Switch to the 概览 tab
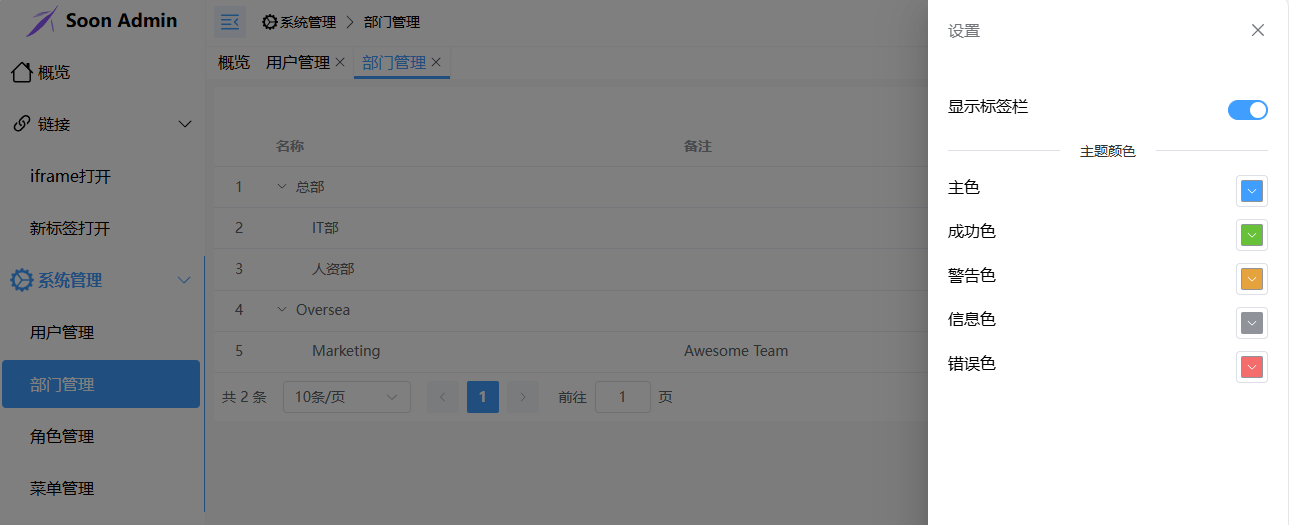The image size is (1289, 525). (x=234, y=62)
